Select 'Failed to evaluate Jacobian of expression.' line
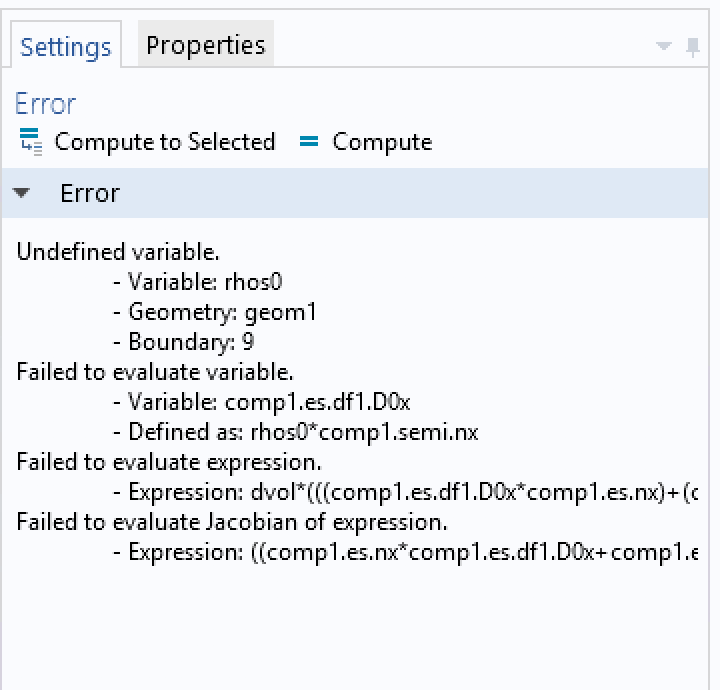This screenshot has width=720, height=690. pyautogui.click(x=231, y=522)
